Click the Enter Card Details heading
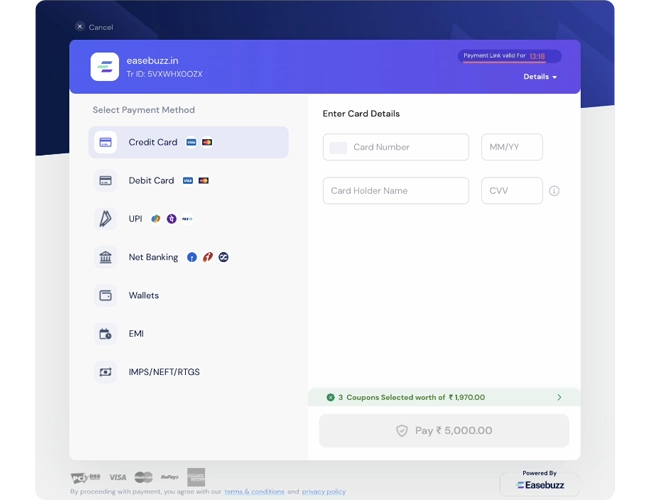Screen dimensions: 650x500 tap(361, 114)
